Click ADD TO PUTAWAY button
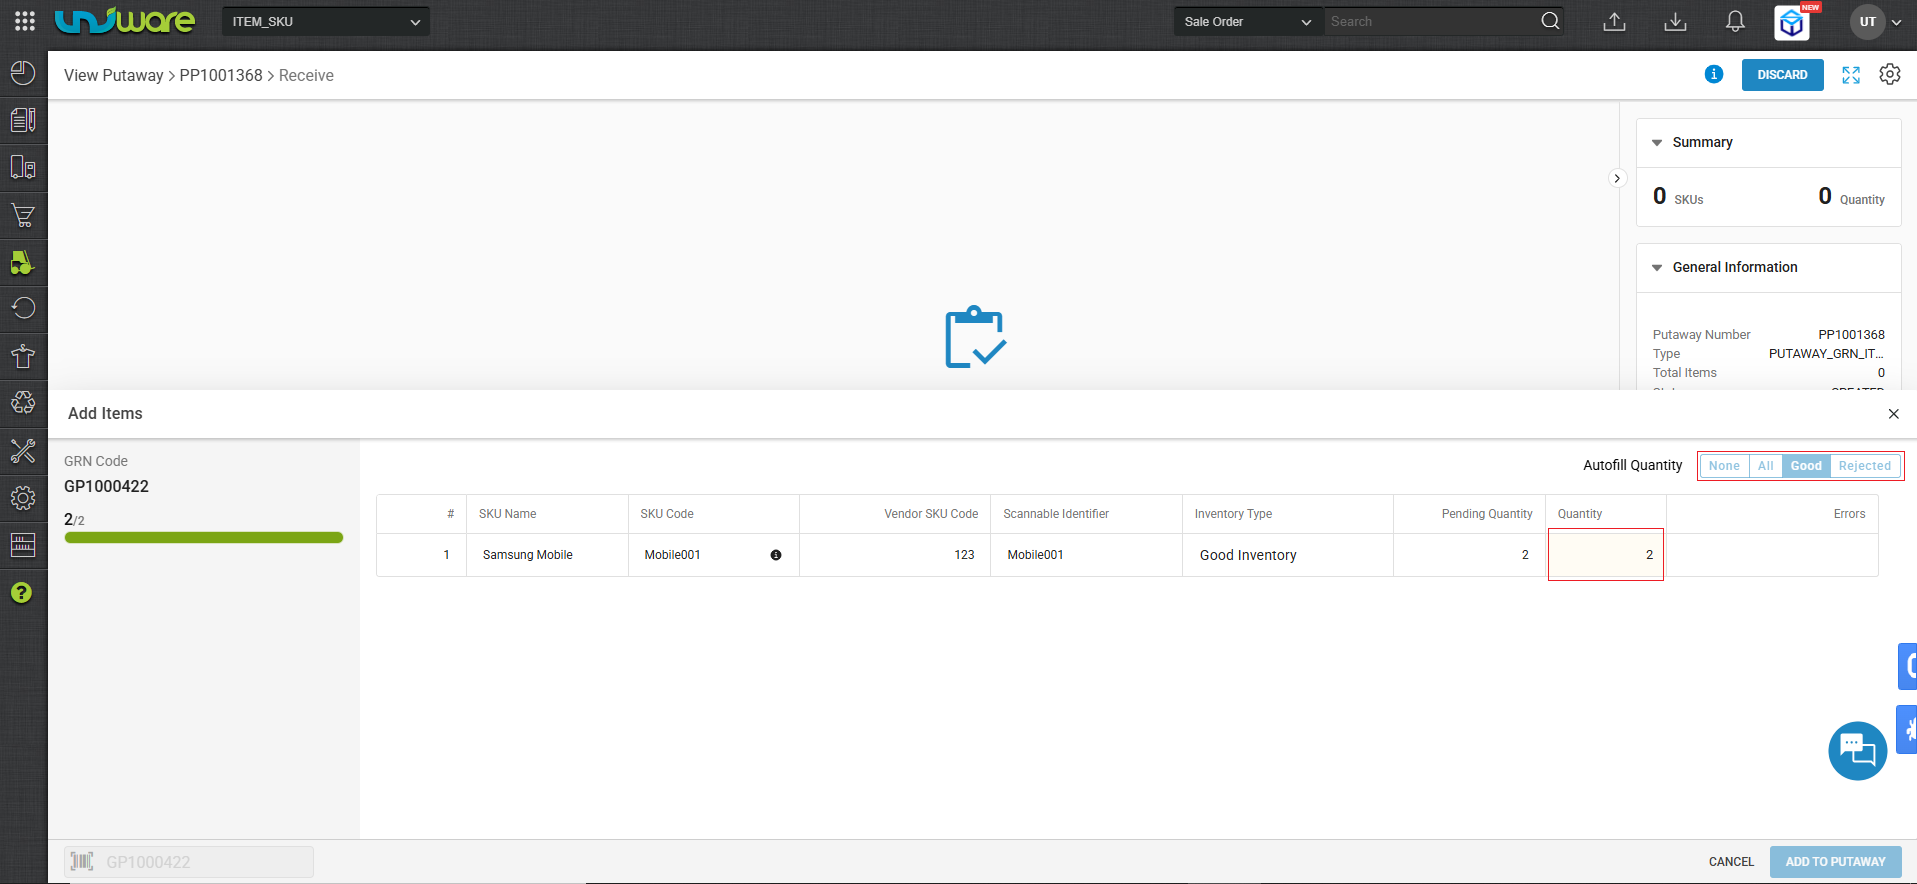 1835,862
